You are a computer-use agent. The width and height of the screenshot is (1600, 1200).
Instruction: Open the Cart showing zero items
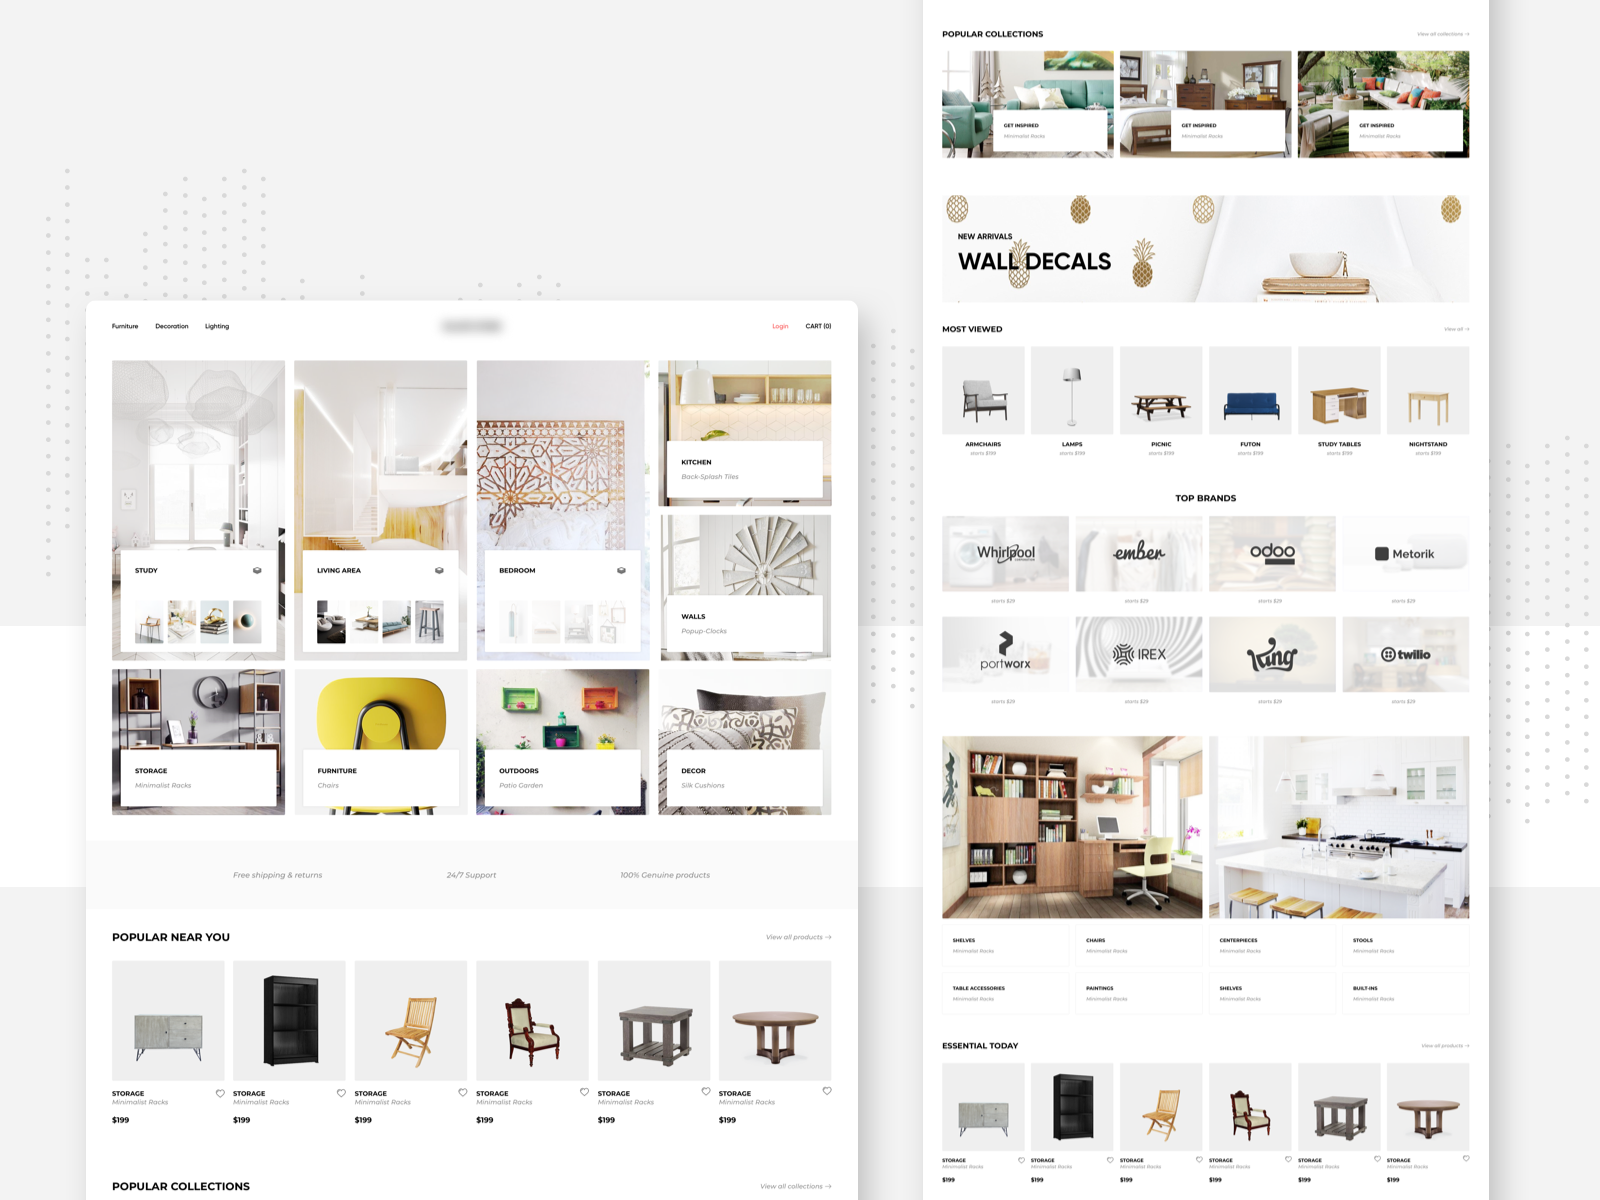coord(818,326)
